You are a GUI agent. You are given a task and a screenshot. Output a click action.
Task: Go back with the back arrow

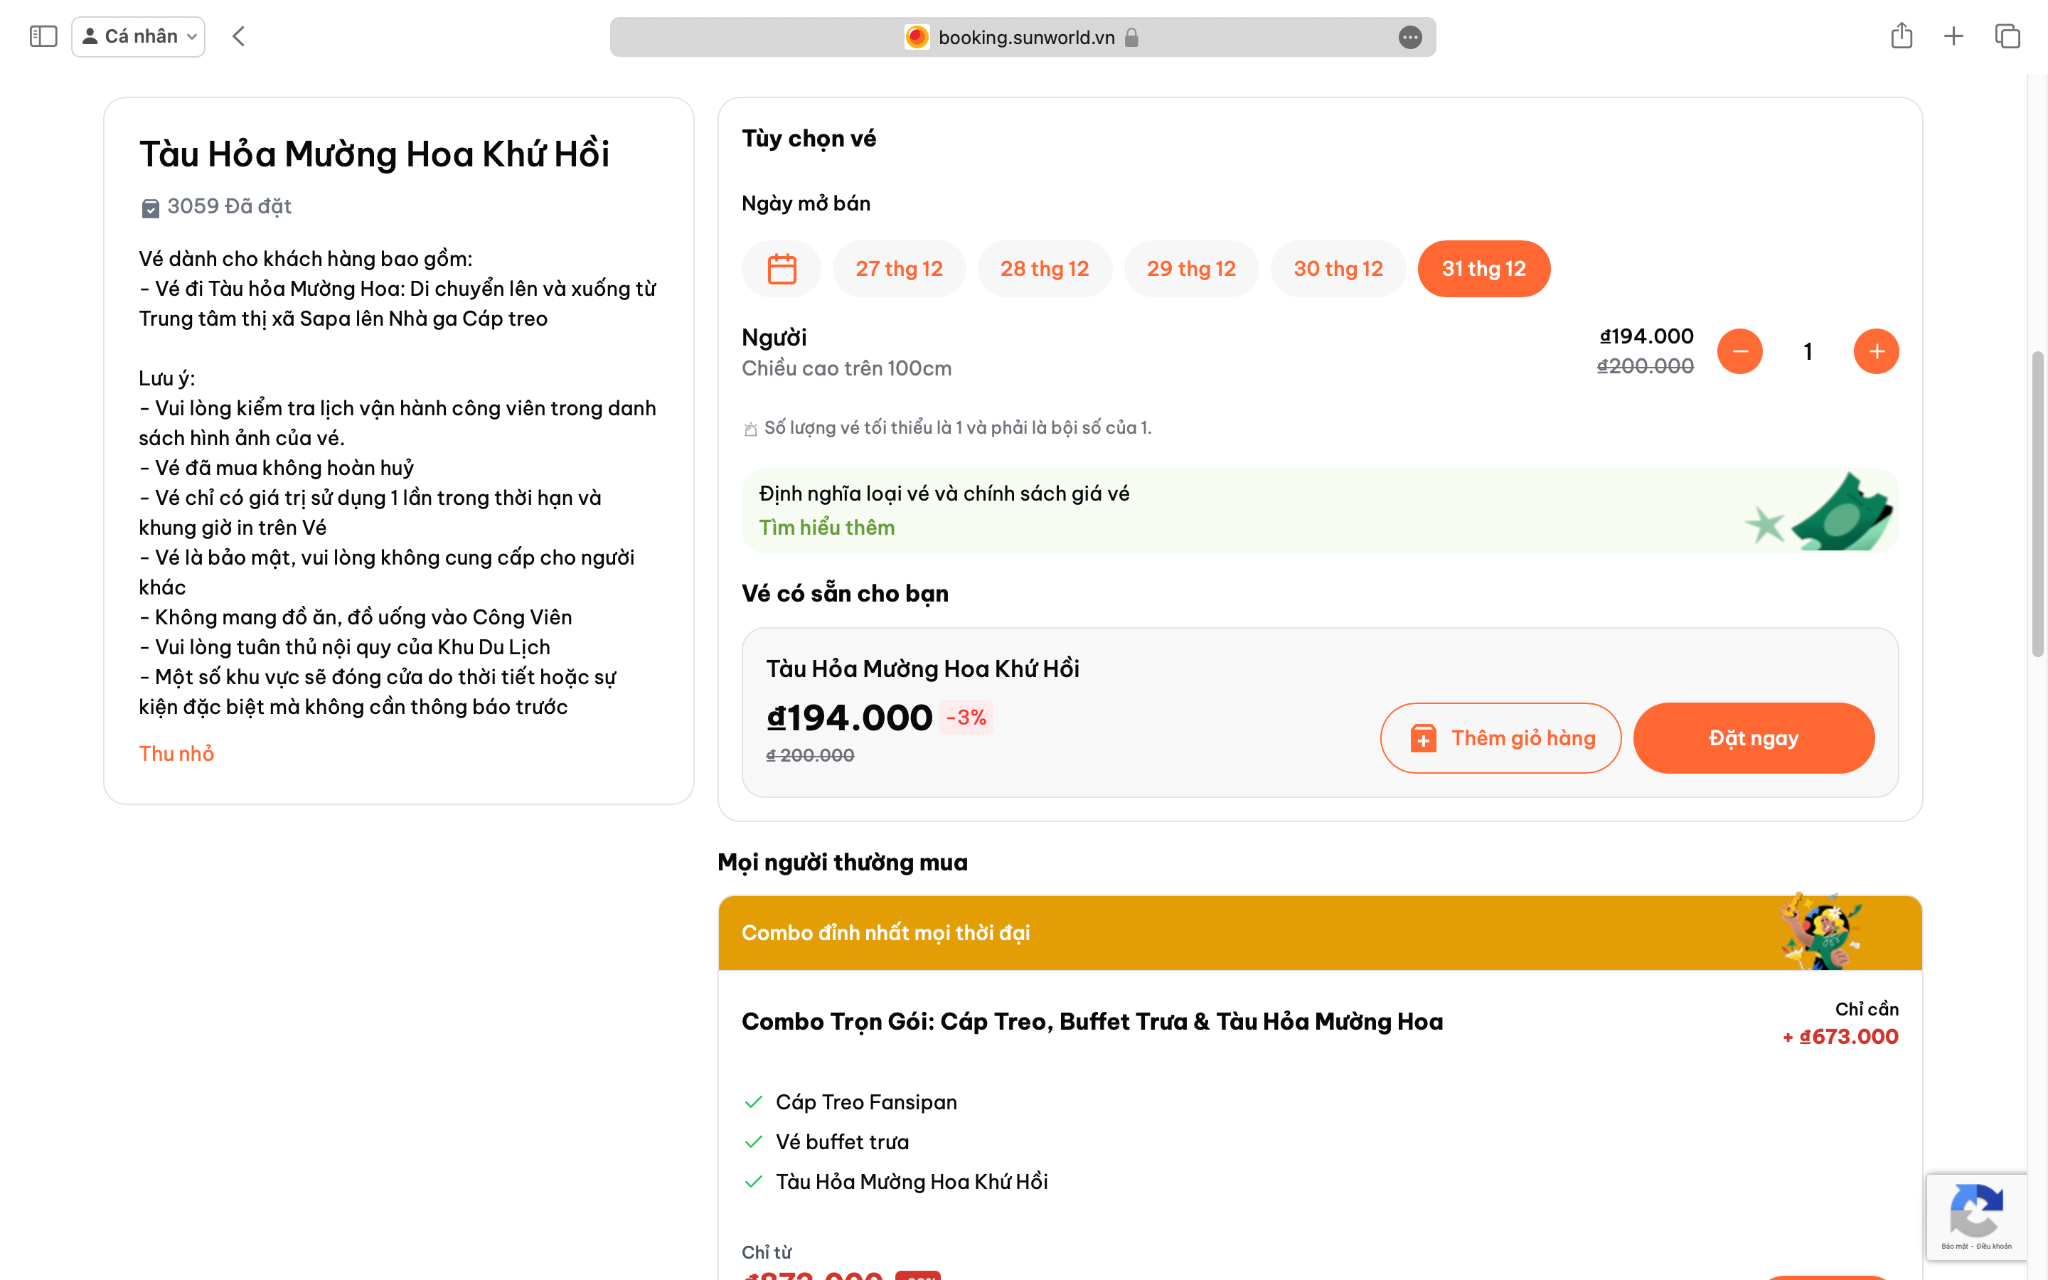[238, 37]
